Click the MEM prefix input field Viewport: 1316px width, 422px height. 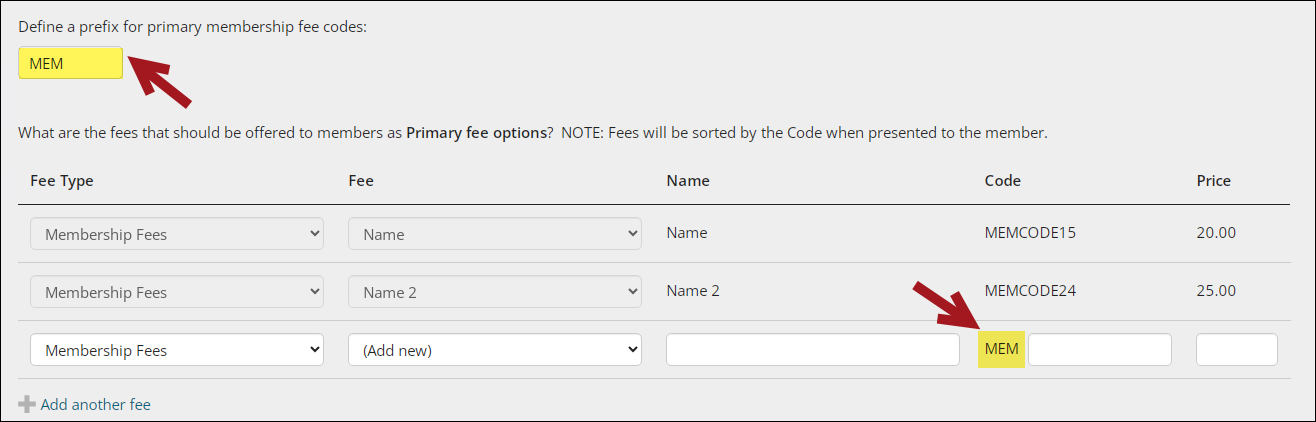pyautogui.click(x=70, y=63)
